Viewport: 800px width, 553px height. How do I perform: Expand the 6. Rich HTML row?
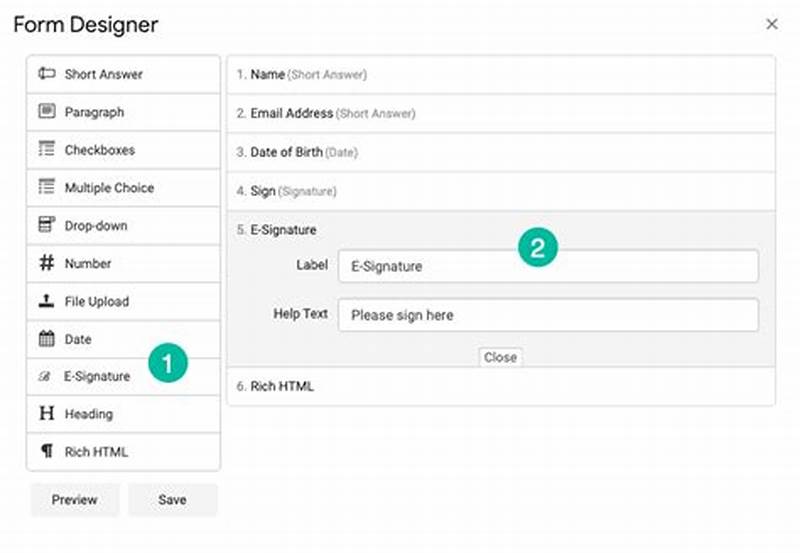[x=501, y=386]
